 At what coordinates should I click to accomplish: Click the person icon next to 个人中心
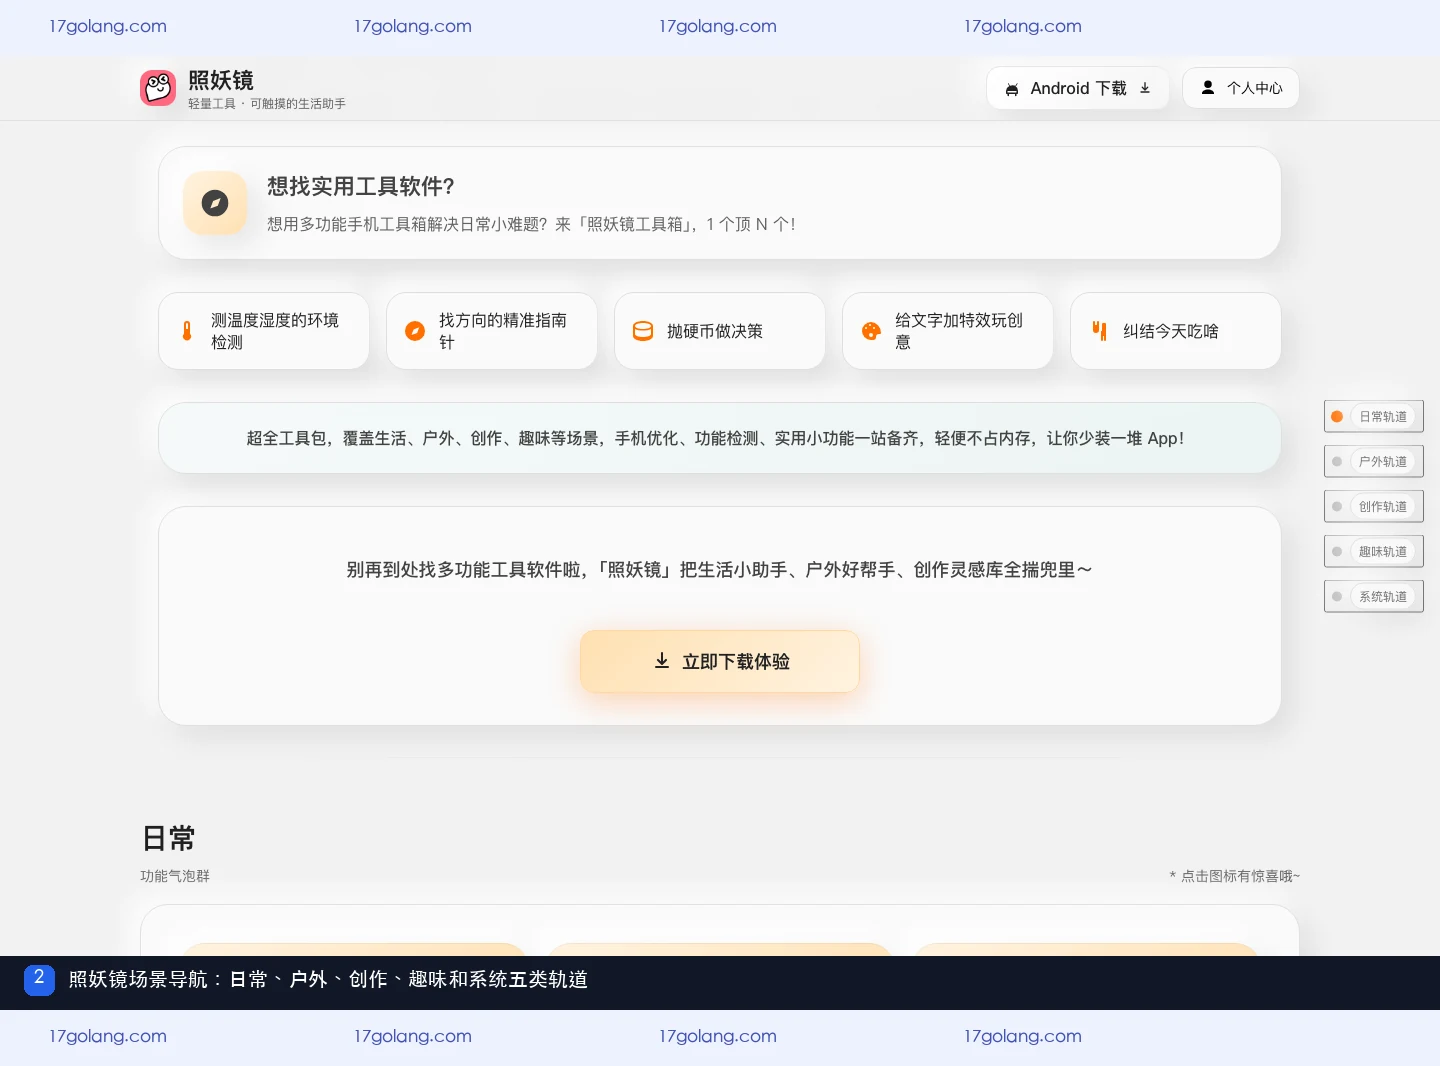1208,88
